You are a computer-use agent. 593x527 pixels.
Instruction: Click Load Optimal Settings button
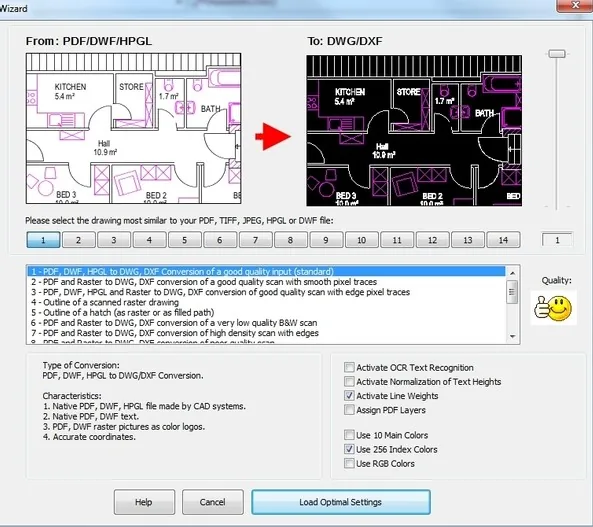coord(341,502)
